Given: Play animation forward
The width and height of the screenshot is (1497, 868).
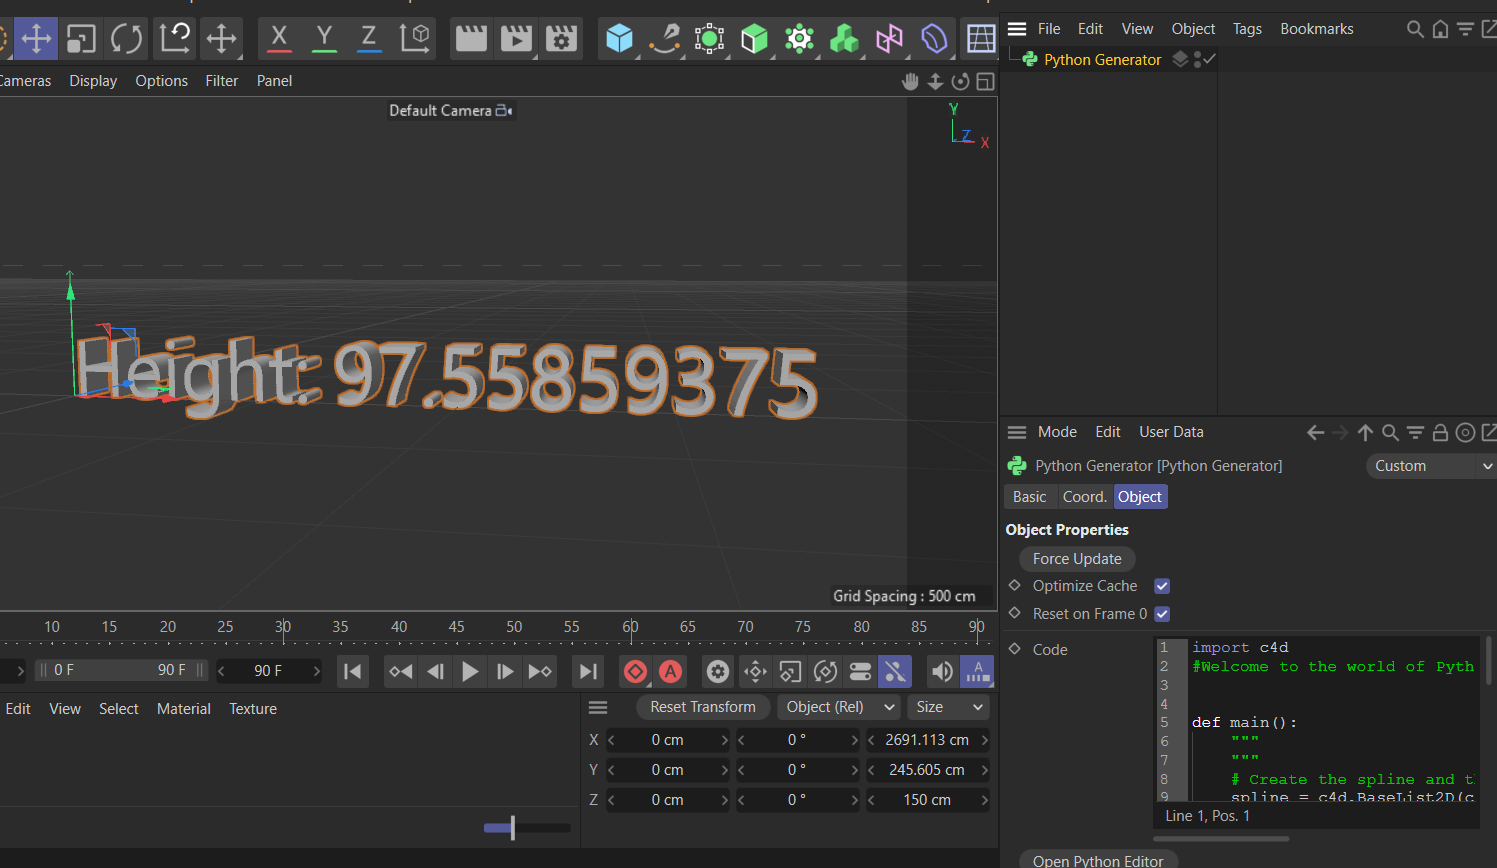Looking at the screenshot, I should pyautogui.click(x=470, y=672).
